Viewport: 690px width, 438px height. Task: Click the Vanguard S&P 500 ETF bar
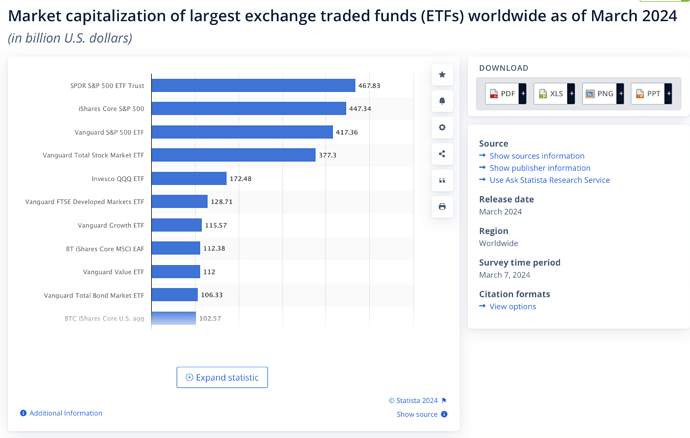click(242, 132)
